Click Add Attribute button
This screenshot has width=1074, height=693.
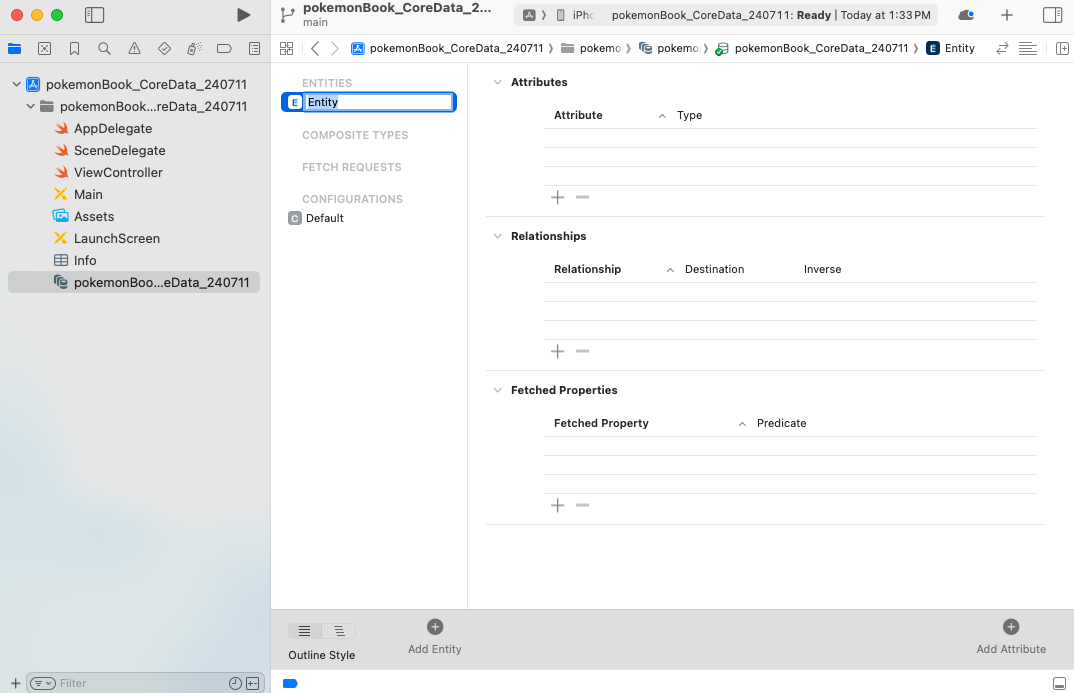1011,637
